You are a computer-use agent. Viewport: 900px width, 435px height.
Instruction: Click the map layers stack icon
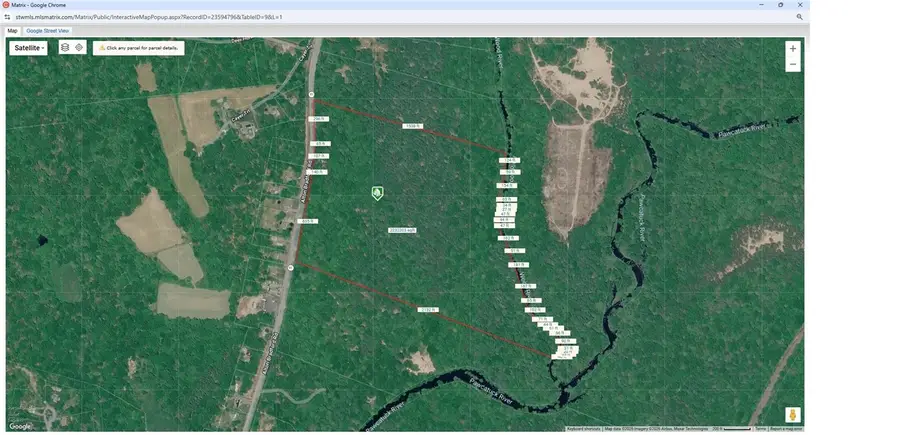click(65, 47)
